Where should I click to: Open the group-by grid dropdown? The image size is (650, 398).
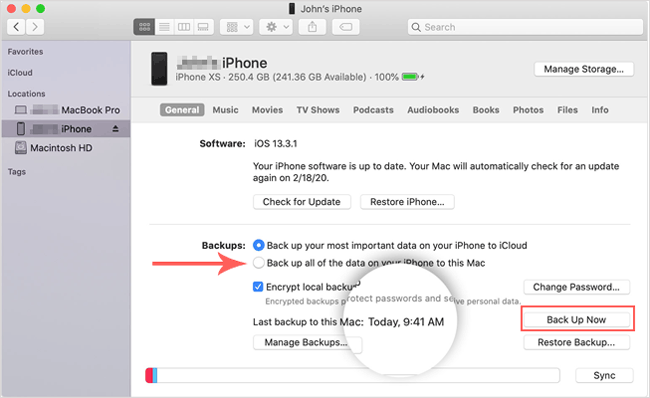point(237,27)
